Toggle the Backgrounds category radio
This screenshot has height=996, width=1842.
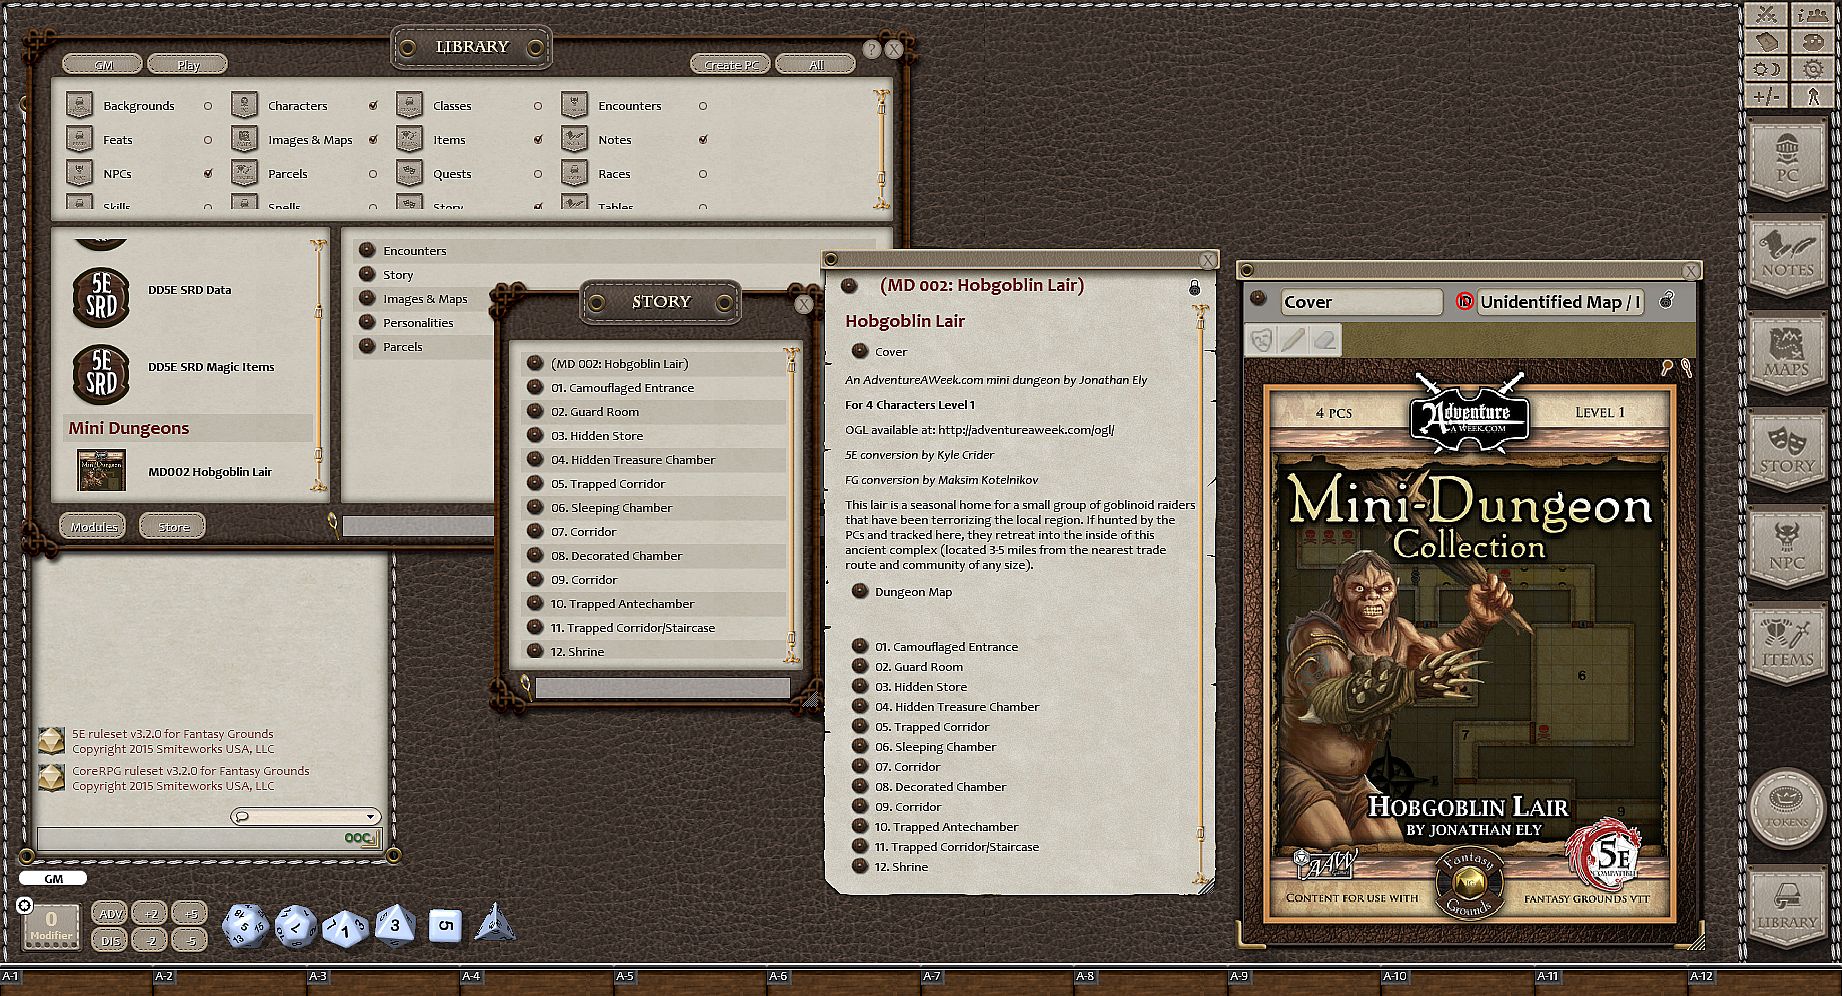tap(208, 106)
